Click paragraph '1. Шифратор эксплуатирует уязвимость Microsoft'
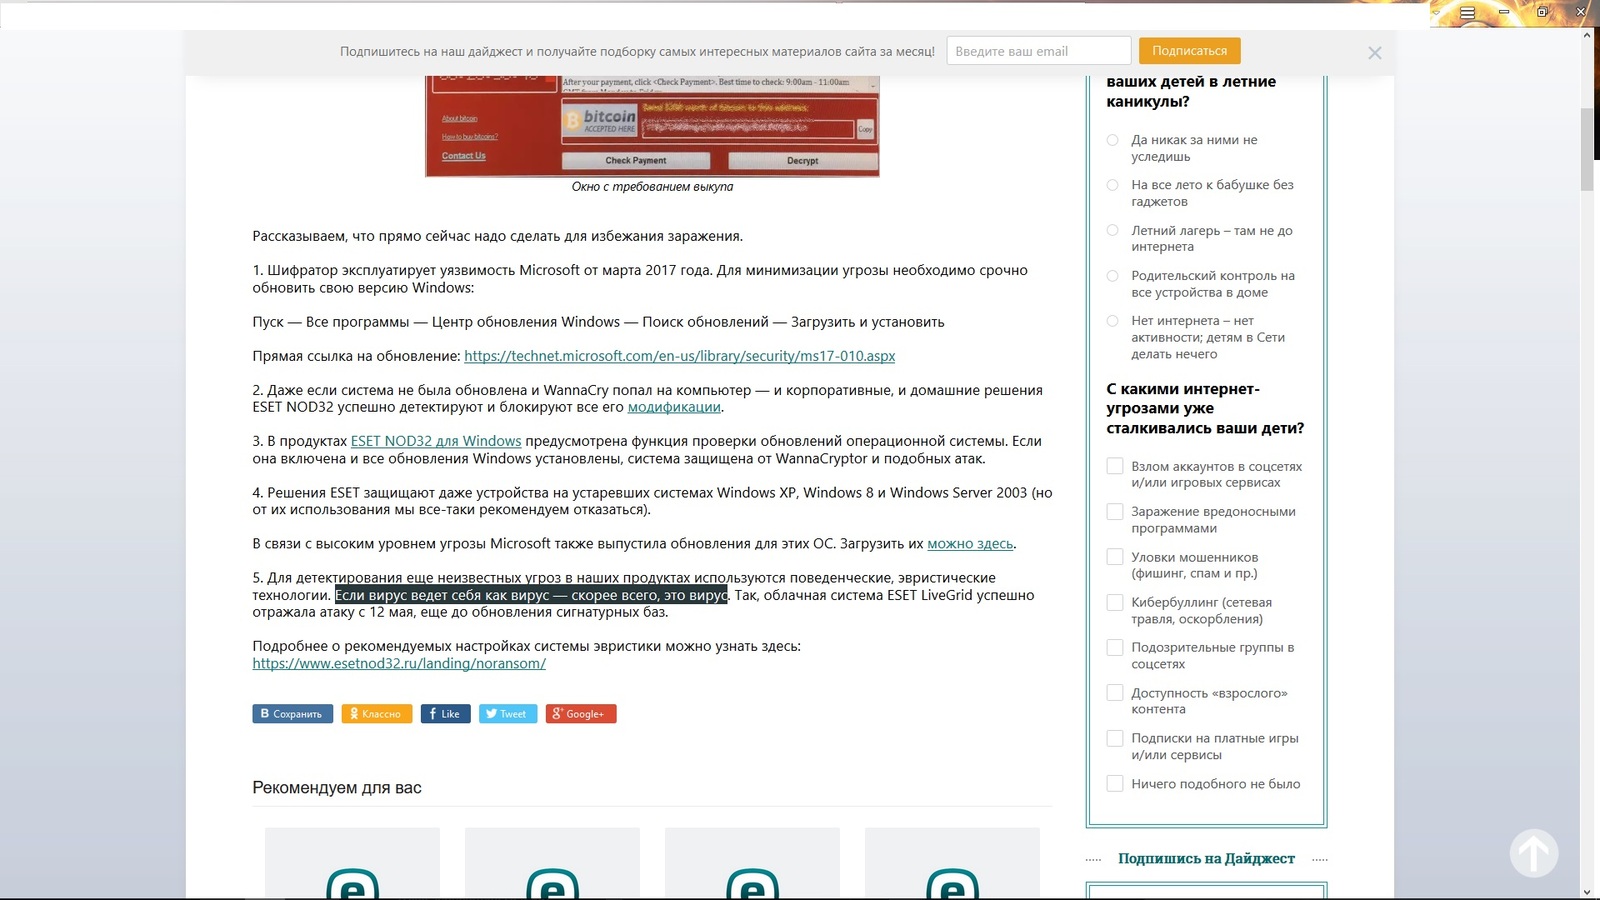 tap(640, 279)
